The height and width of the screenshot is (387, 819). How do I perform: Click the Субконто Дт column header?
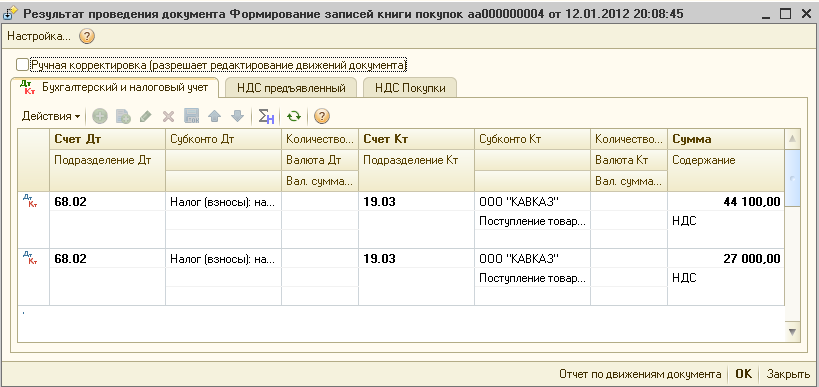(x=224, y=139)
